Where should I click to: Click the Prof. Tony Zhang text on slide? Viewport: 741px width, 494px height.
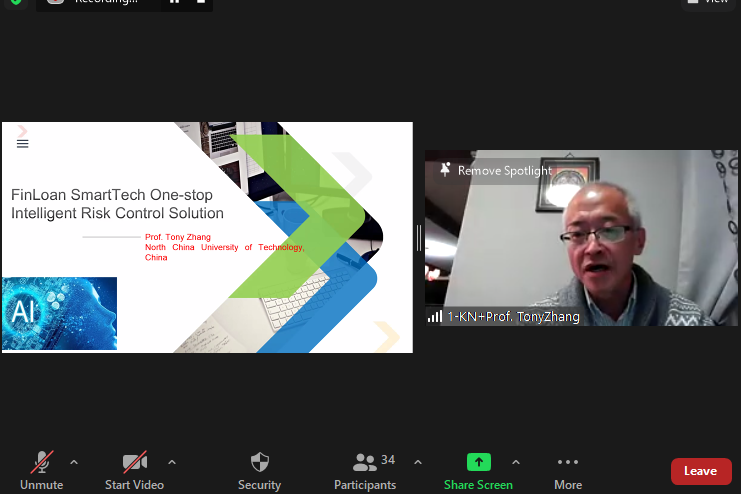(x=178, y=237)
